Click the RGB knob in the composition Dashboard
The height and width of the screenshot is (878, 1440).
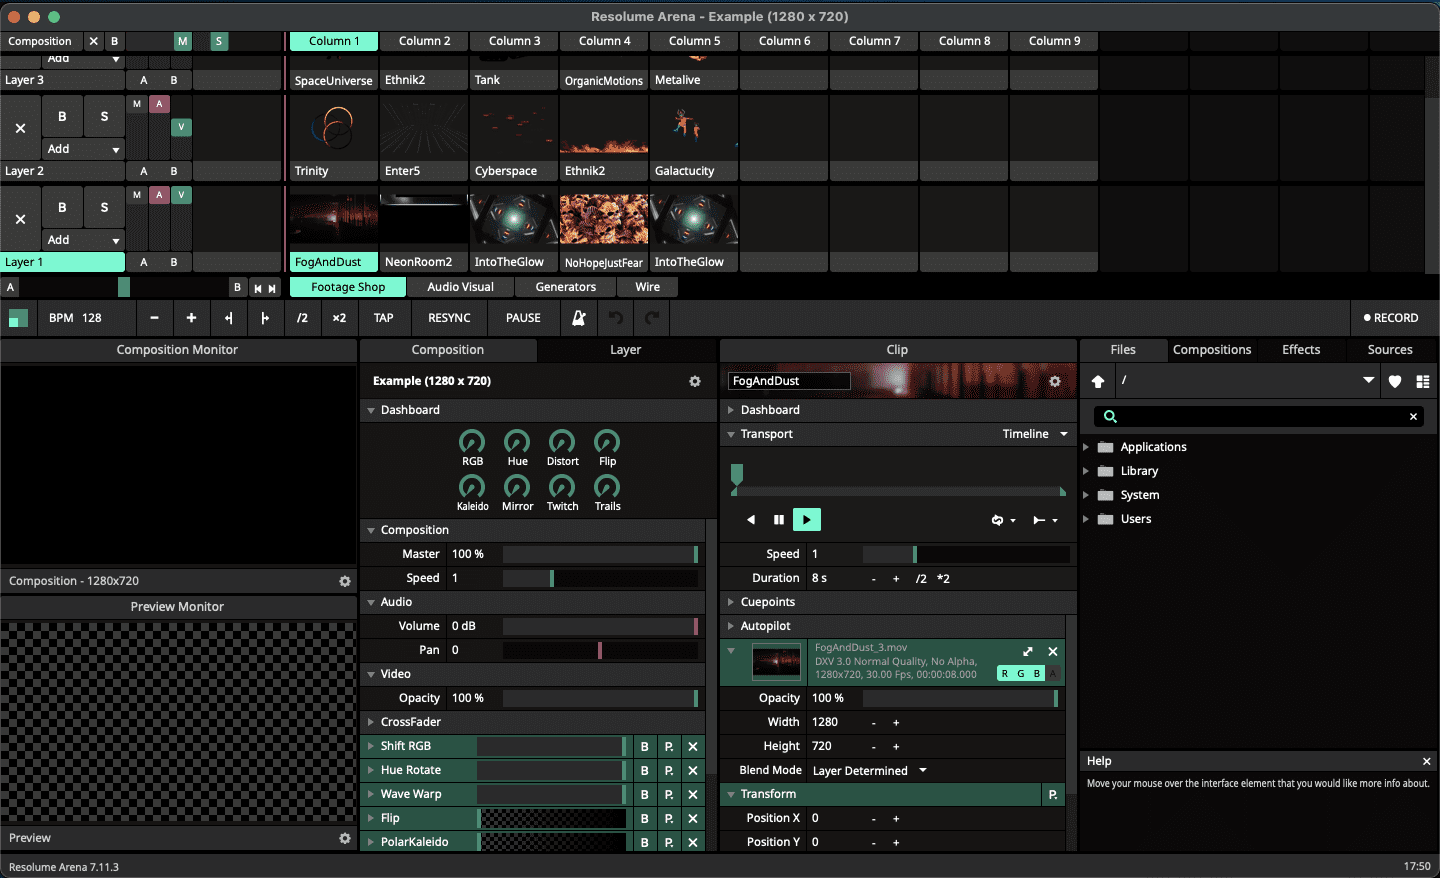[472, 441]
